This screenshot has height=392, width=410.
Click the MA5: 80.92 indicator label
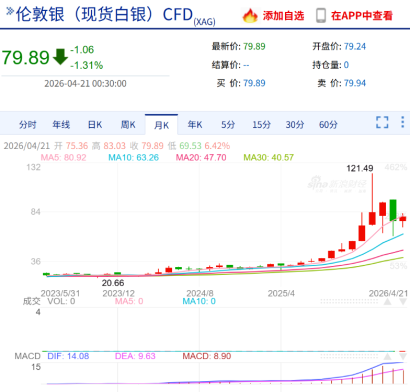[x=63, y=157]
